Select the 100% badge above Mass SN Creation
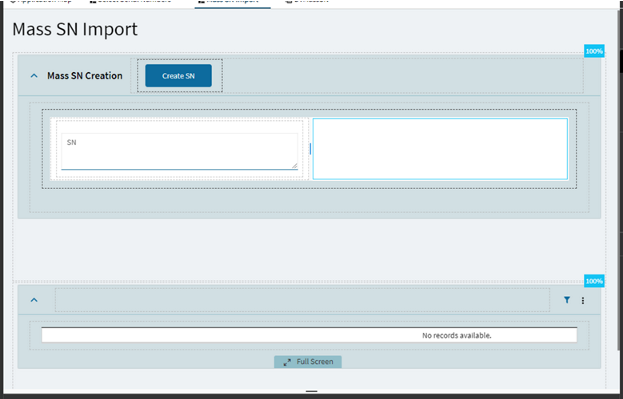The image size is (623, 399). click(x=594, y=51)
